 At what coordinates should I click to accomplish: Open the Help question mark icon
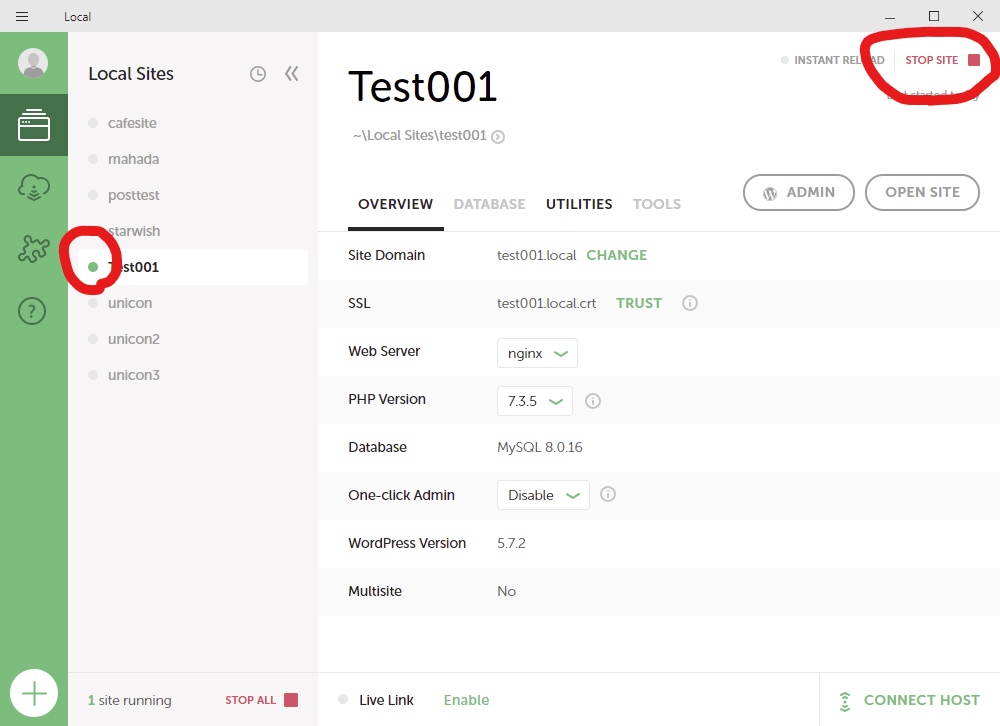pyautogui.click(x=32, y=311)
